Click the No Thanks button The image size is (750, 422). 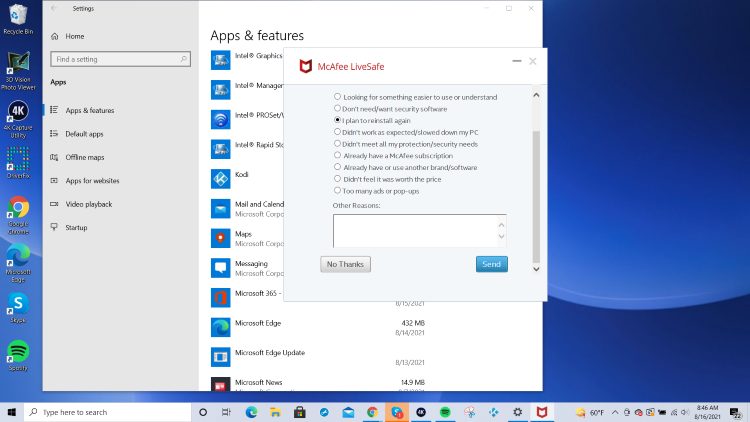(345, 264)
